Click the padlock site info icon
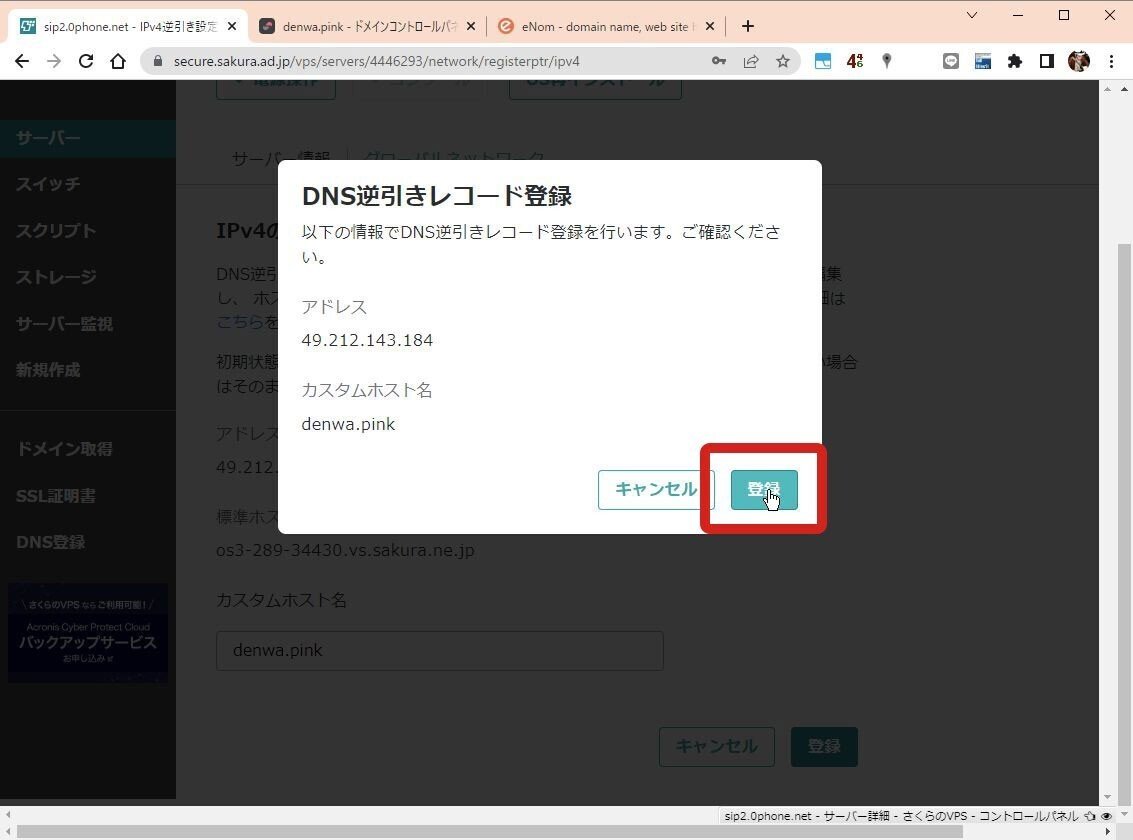 coord(158,61)
